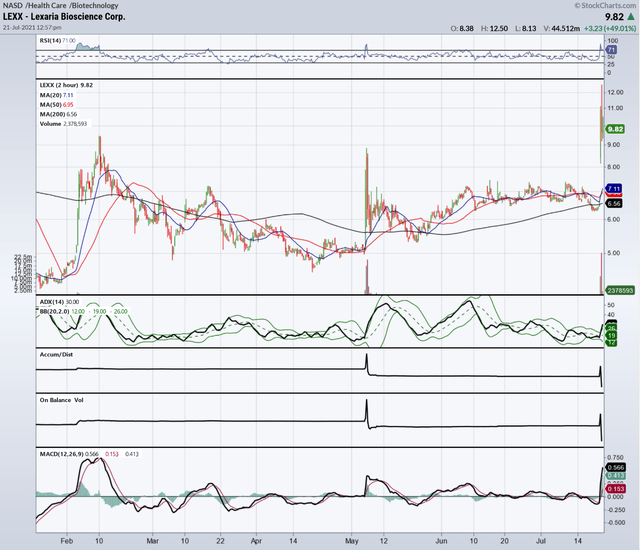The image size is (640, 550).
Task: Click the '12' date label after May
Action: coord(384,541)
